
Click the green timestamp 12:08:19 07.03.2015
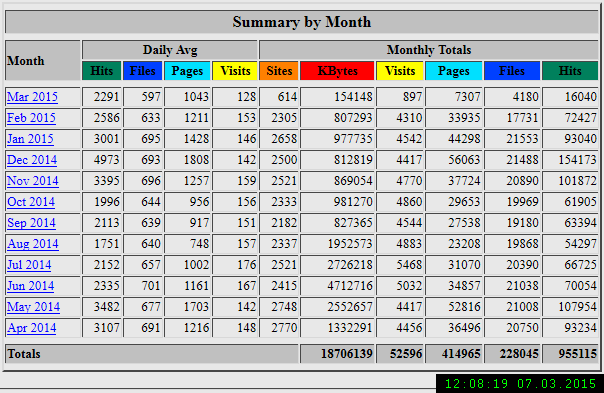pyautogui.click(x=520, y=384)
